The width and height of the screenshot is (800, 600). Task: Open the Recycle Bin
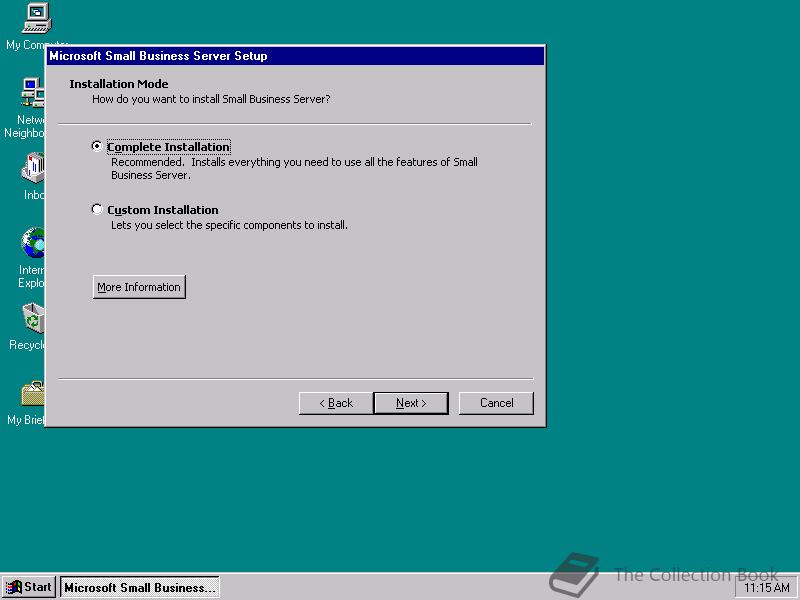tap(32, 320)
